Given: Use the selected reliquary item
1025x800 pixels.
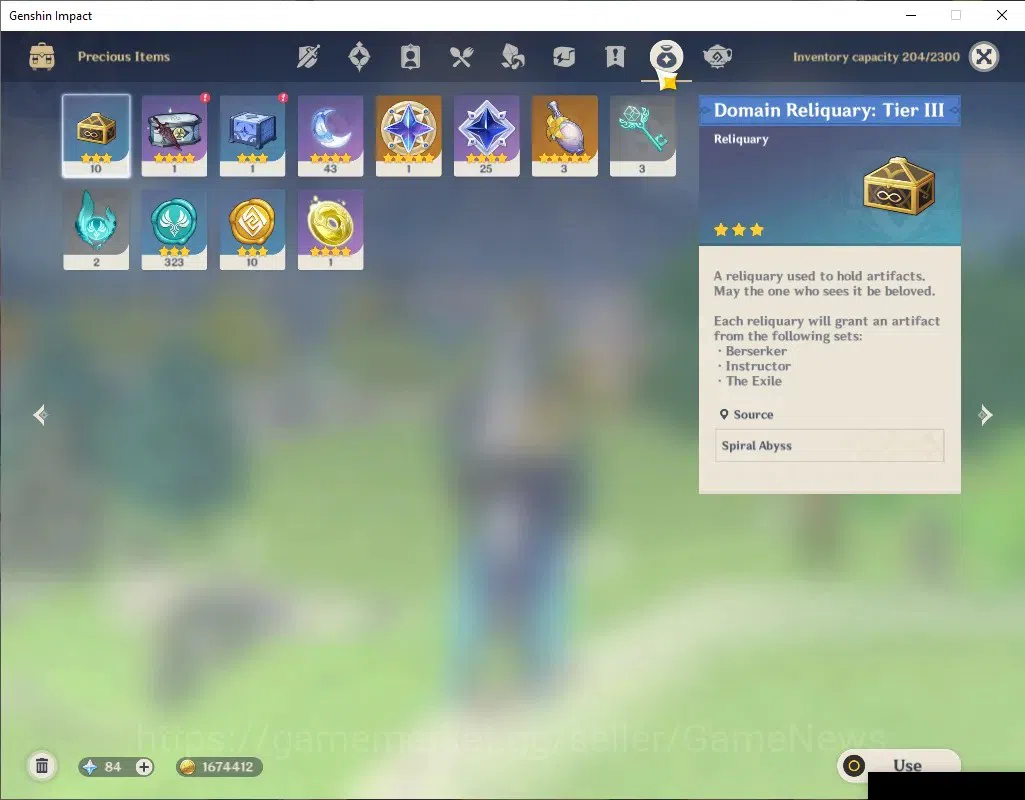Looking at the screenshot, I should 899,765.
